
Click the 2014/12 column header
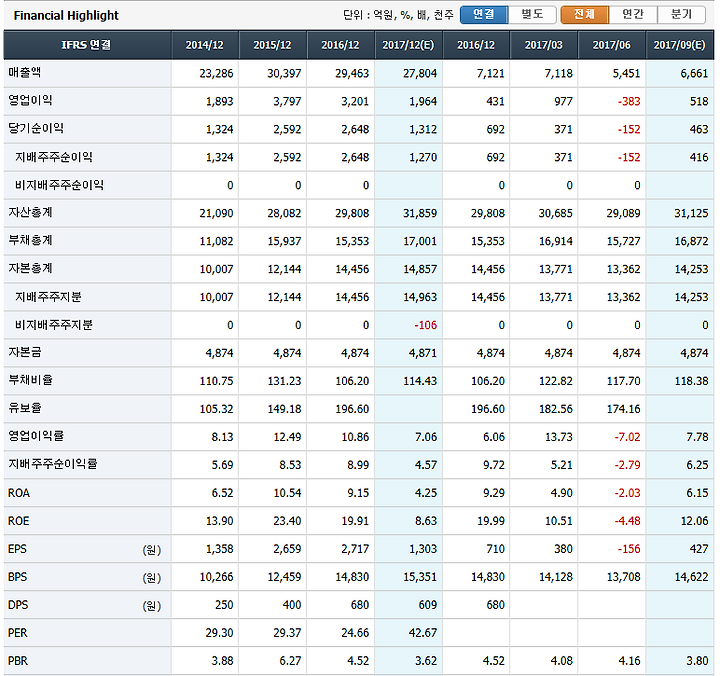coord(204,45)
